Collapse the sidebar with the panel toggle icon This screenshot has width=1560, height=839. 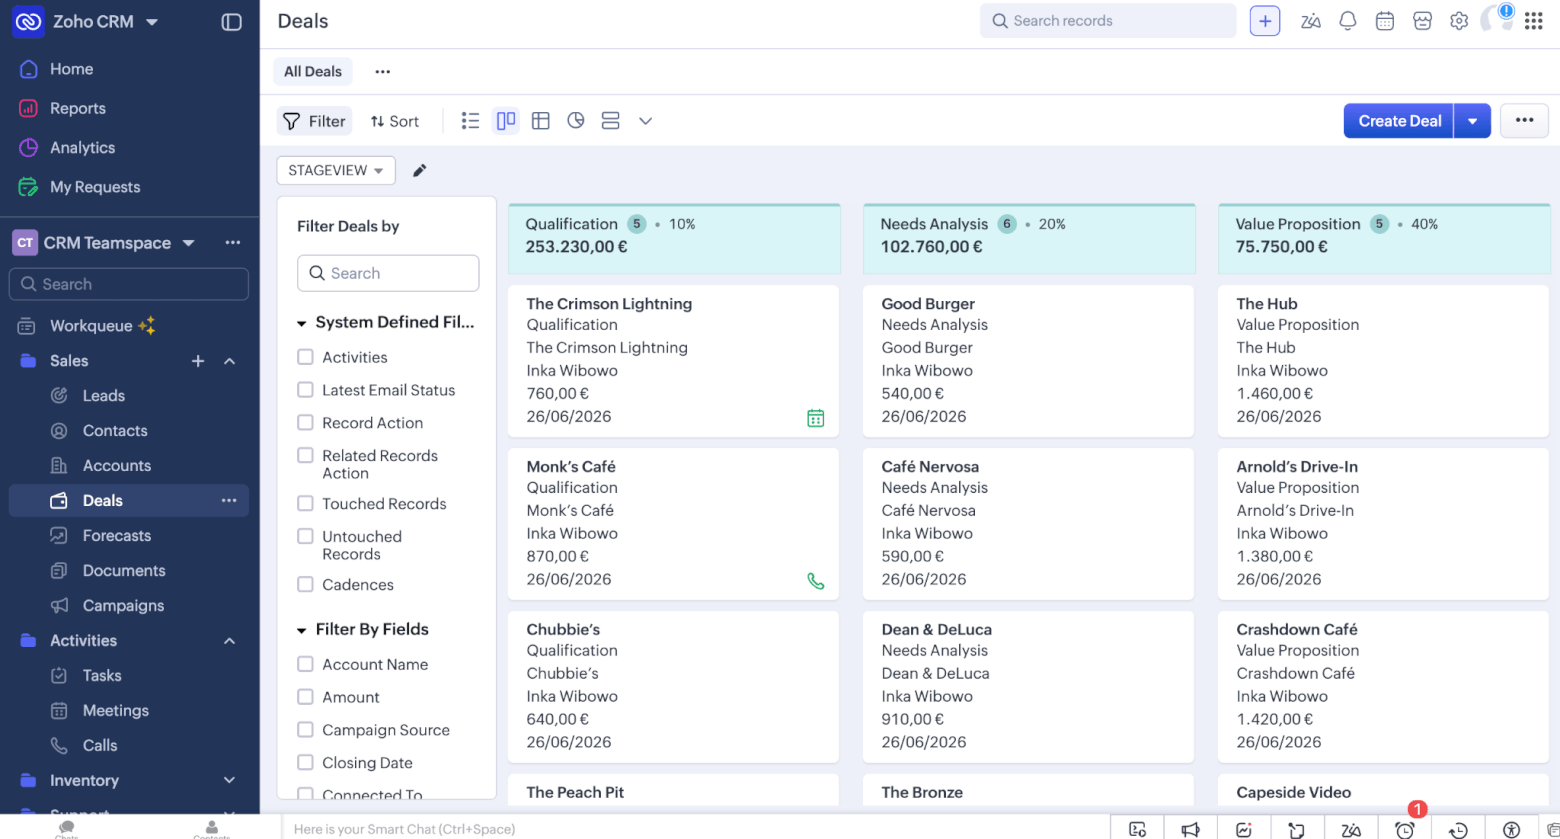(231, 21)
